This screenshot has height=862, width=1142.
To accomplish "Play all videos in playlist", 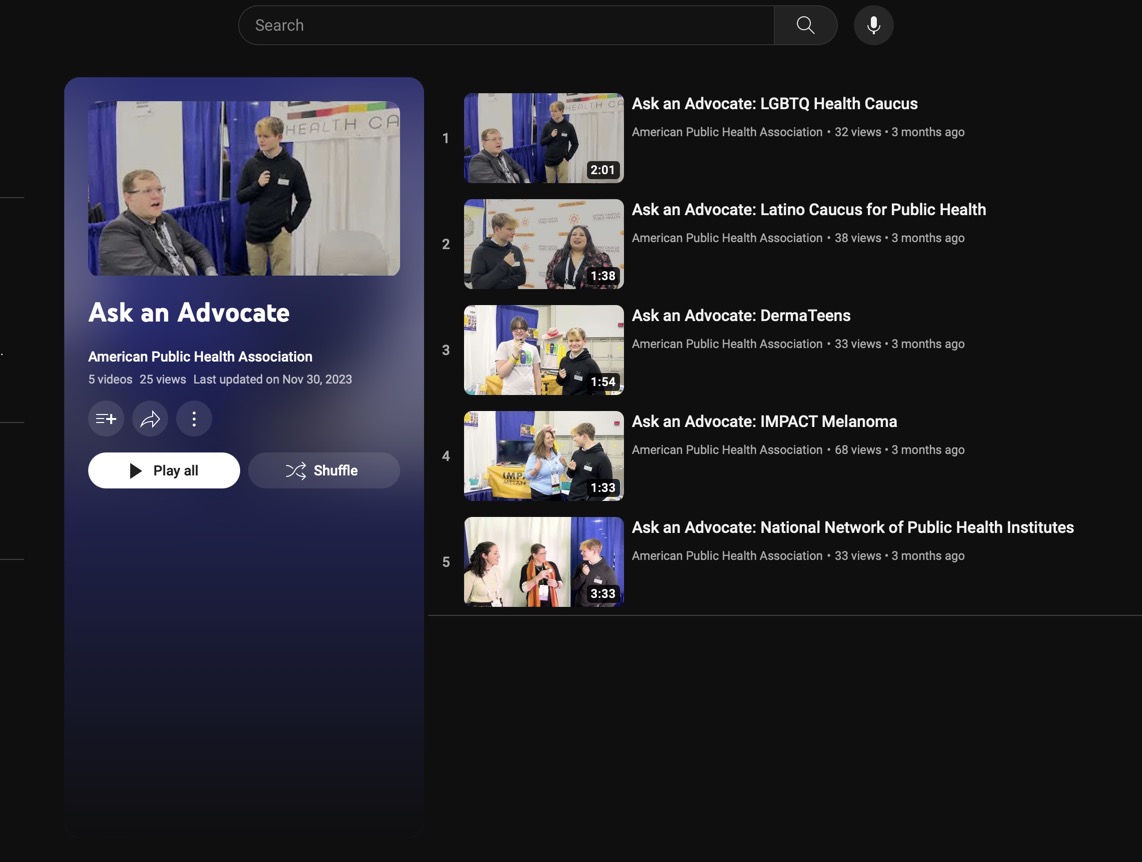I will (164, 470).
